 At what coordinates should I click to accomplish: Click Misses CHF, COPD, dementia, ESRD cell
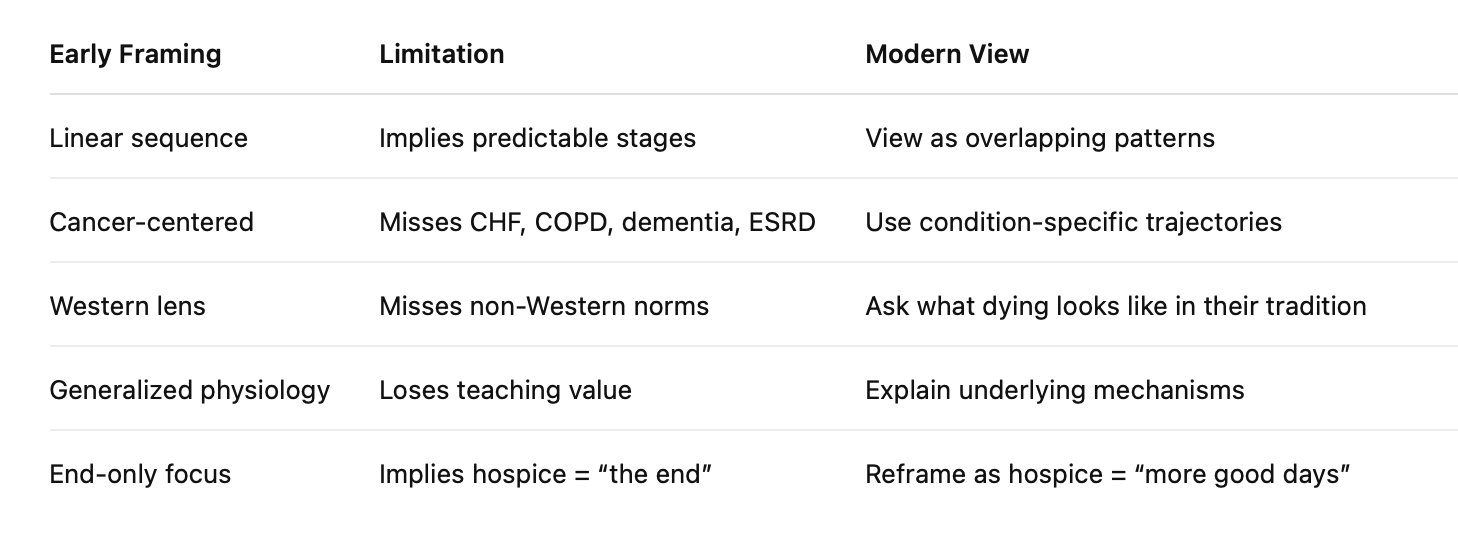597,221
